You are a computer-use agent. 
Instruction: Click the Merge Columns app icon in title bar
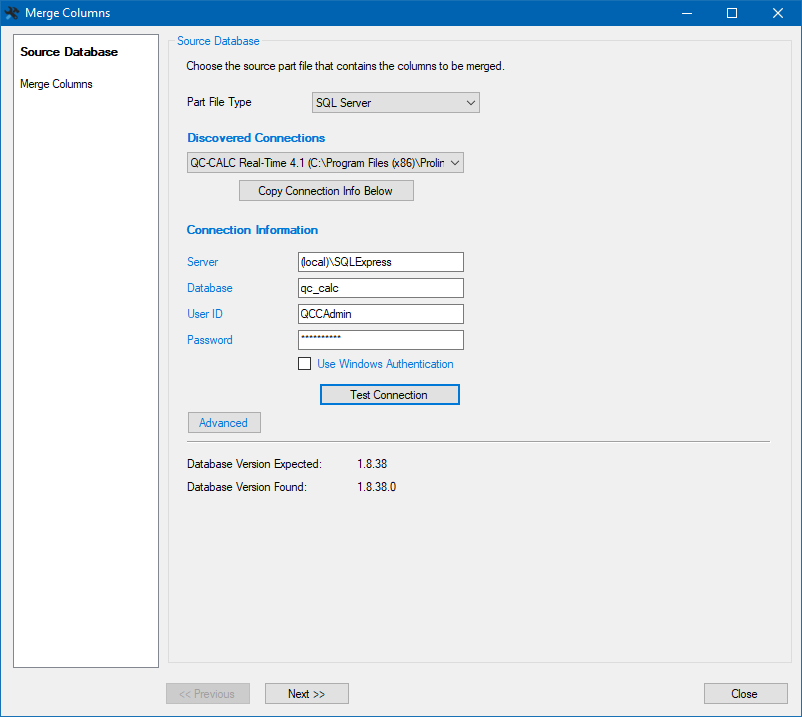tap(12, 13)
